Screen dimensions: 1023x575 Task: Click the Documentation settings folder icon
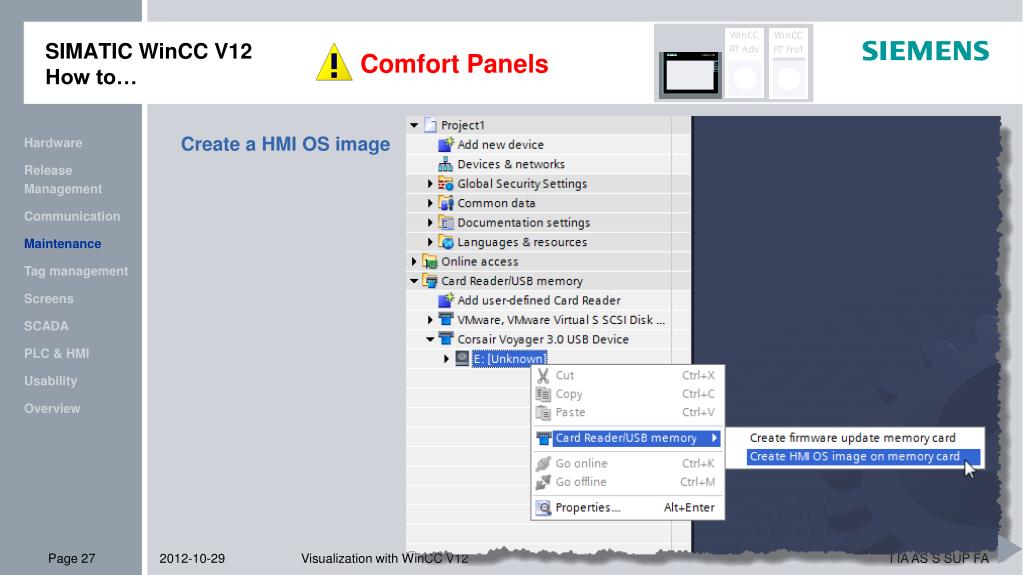coord(446,223)
